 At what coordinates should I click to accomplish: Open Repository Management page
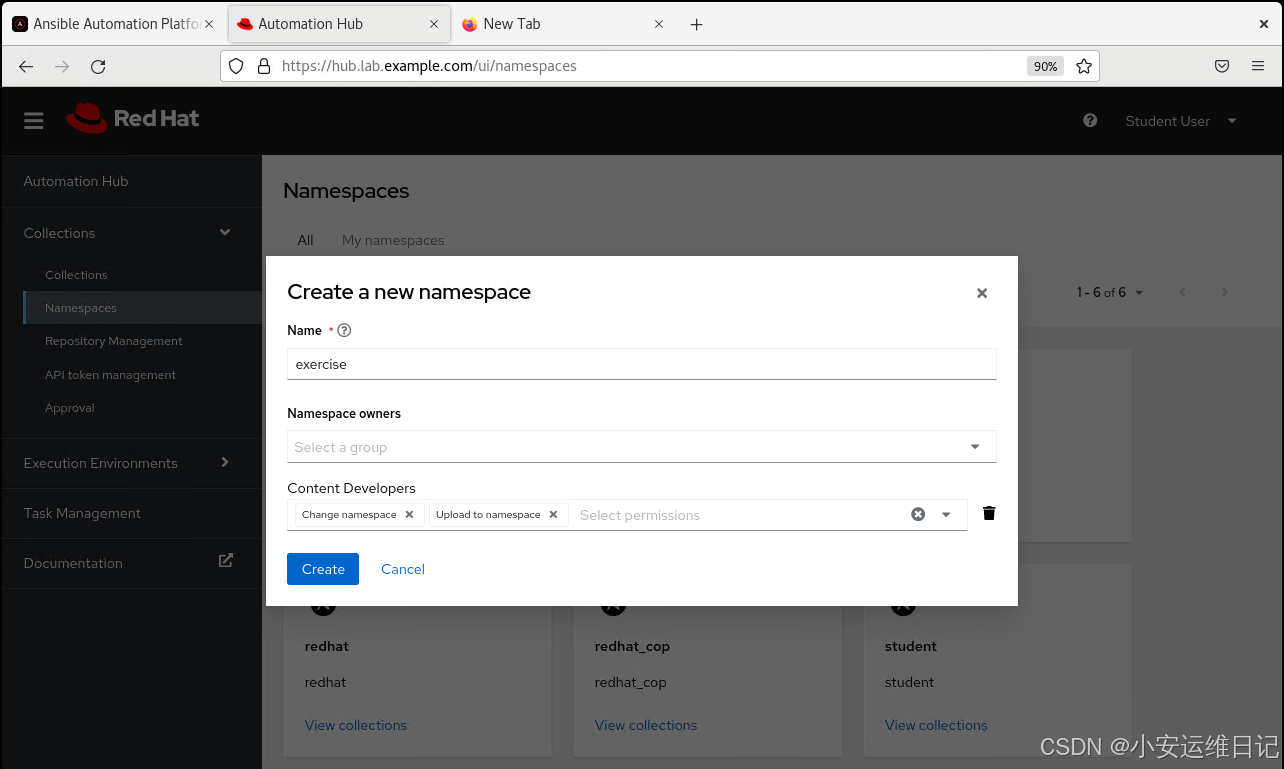point(114,341)
